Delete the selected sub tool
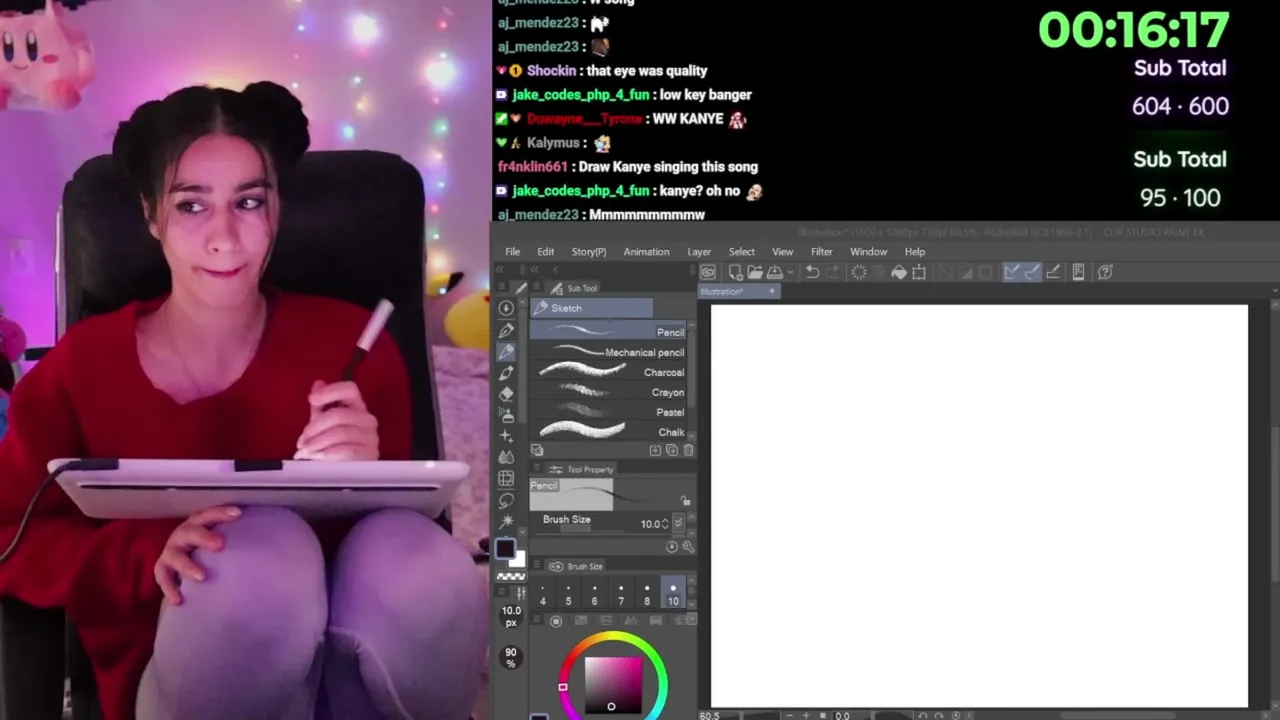The width and height of the screenshot is (1280, 720). pos(688,450)
